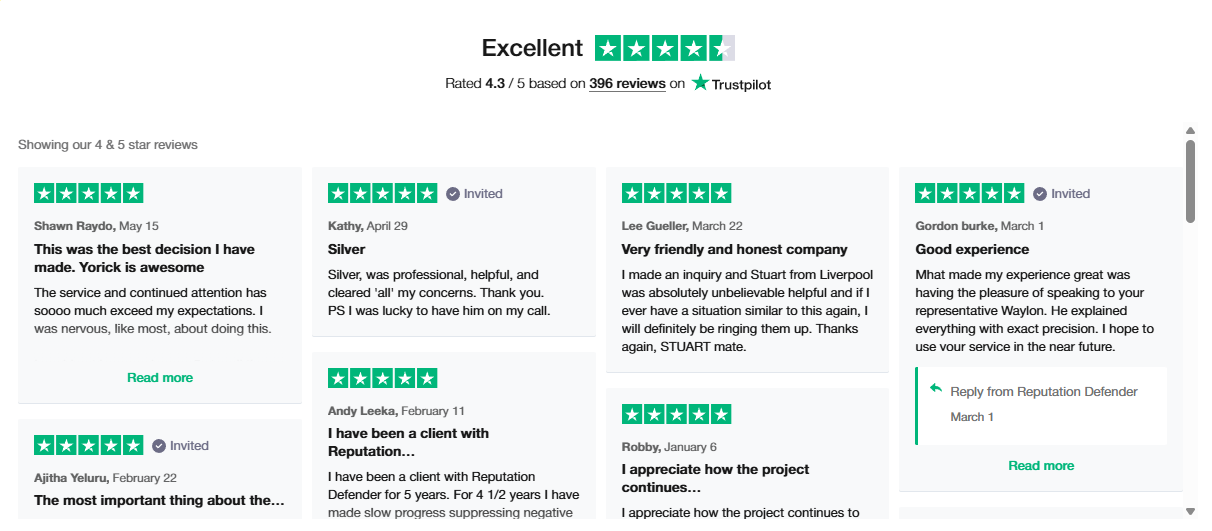Click the Trustpilot star logo icon
This screenshot has height=531, width=1212.
701,83
